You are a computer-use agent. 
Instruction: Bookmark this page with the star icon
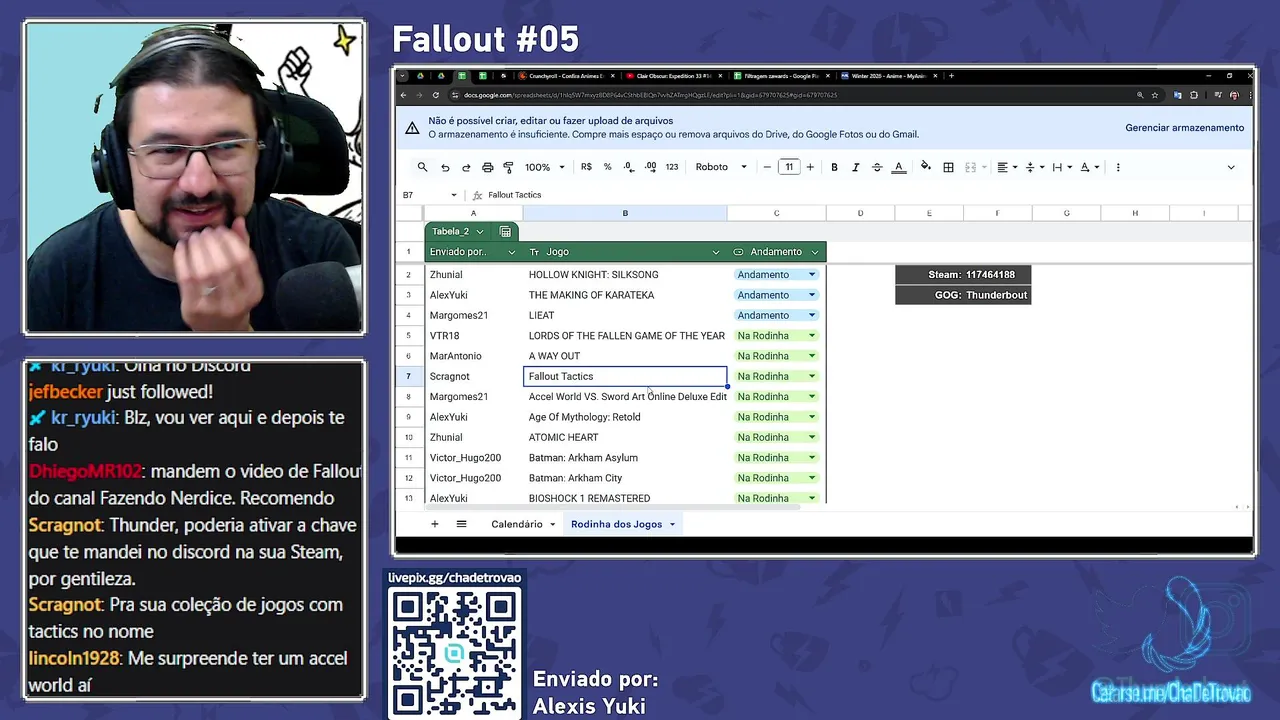tap(1155, 95)
